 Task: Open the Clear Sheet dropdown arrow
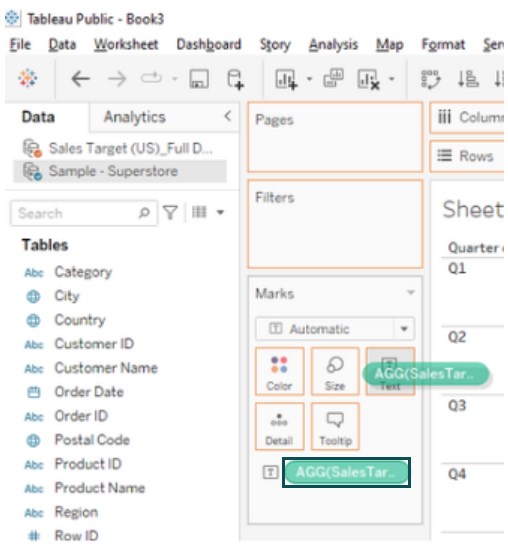tap(392, 79)
